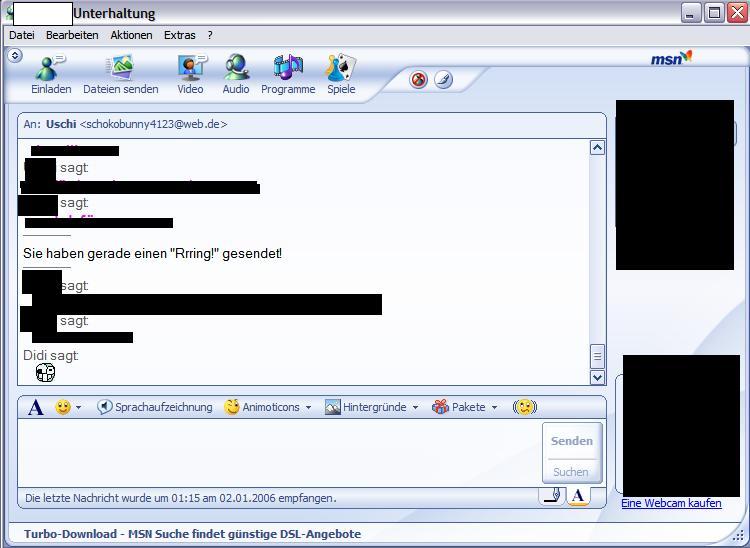Image resolution: width=750 pixels, height=548 pixels.
Task: Send a Rrring nudge icon
Action: [525, 407]
